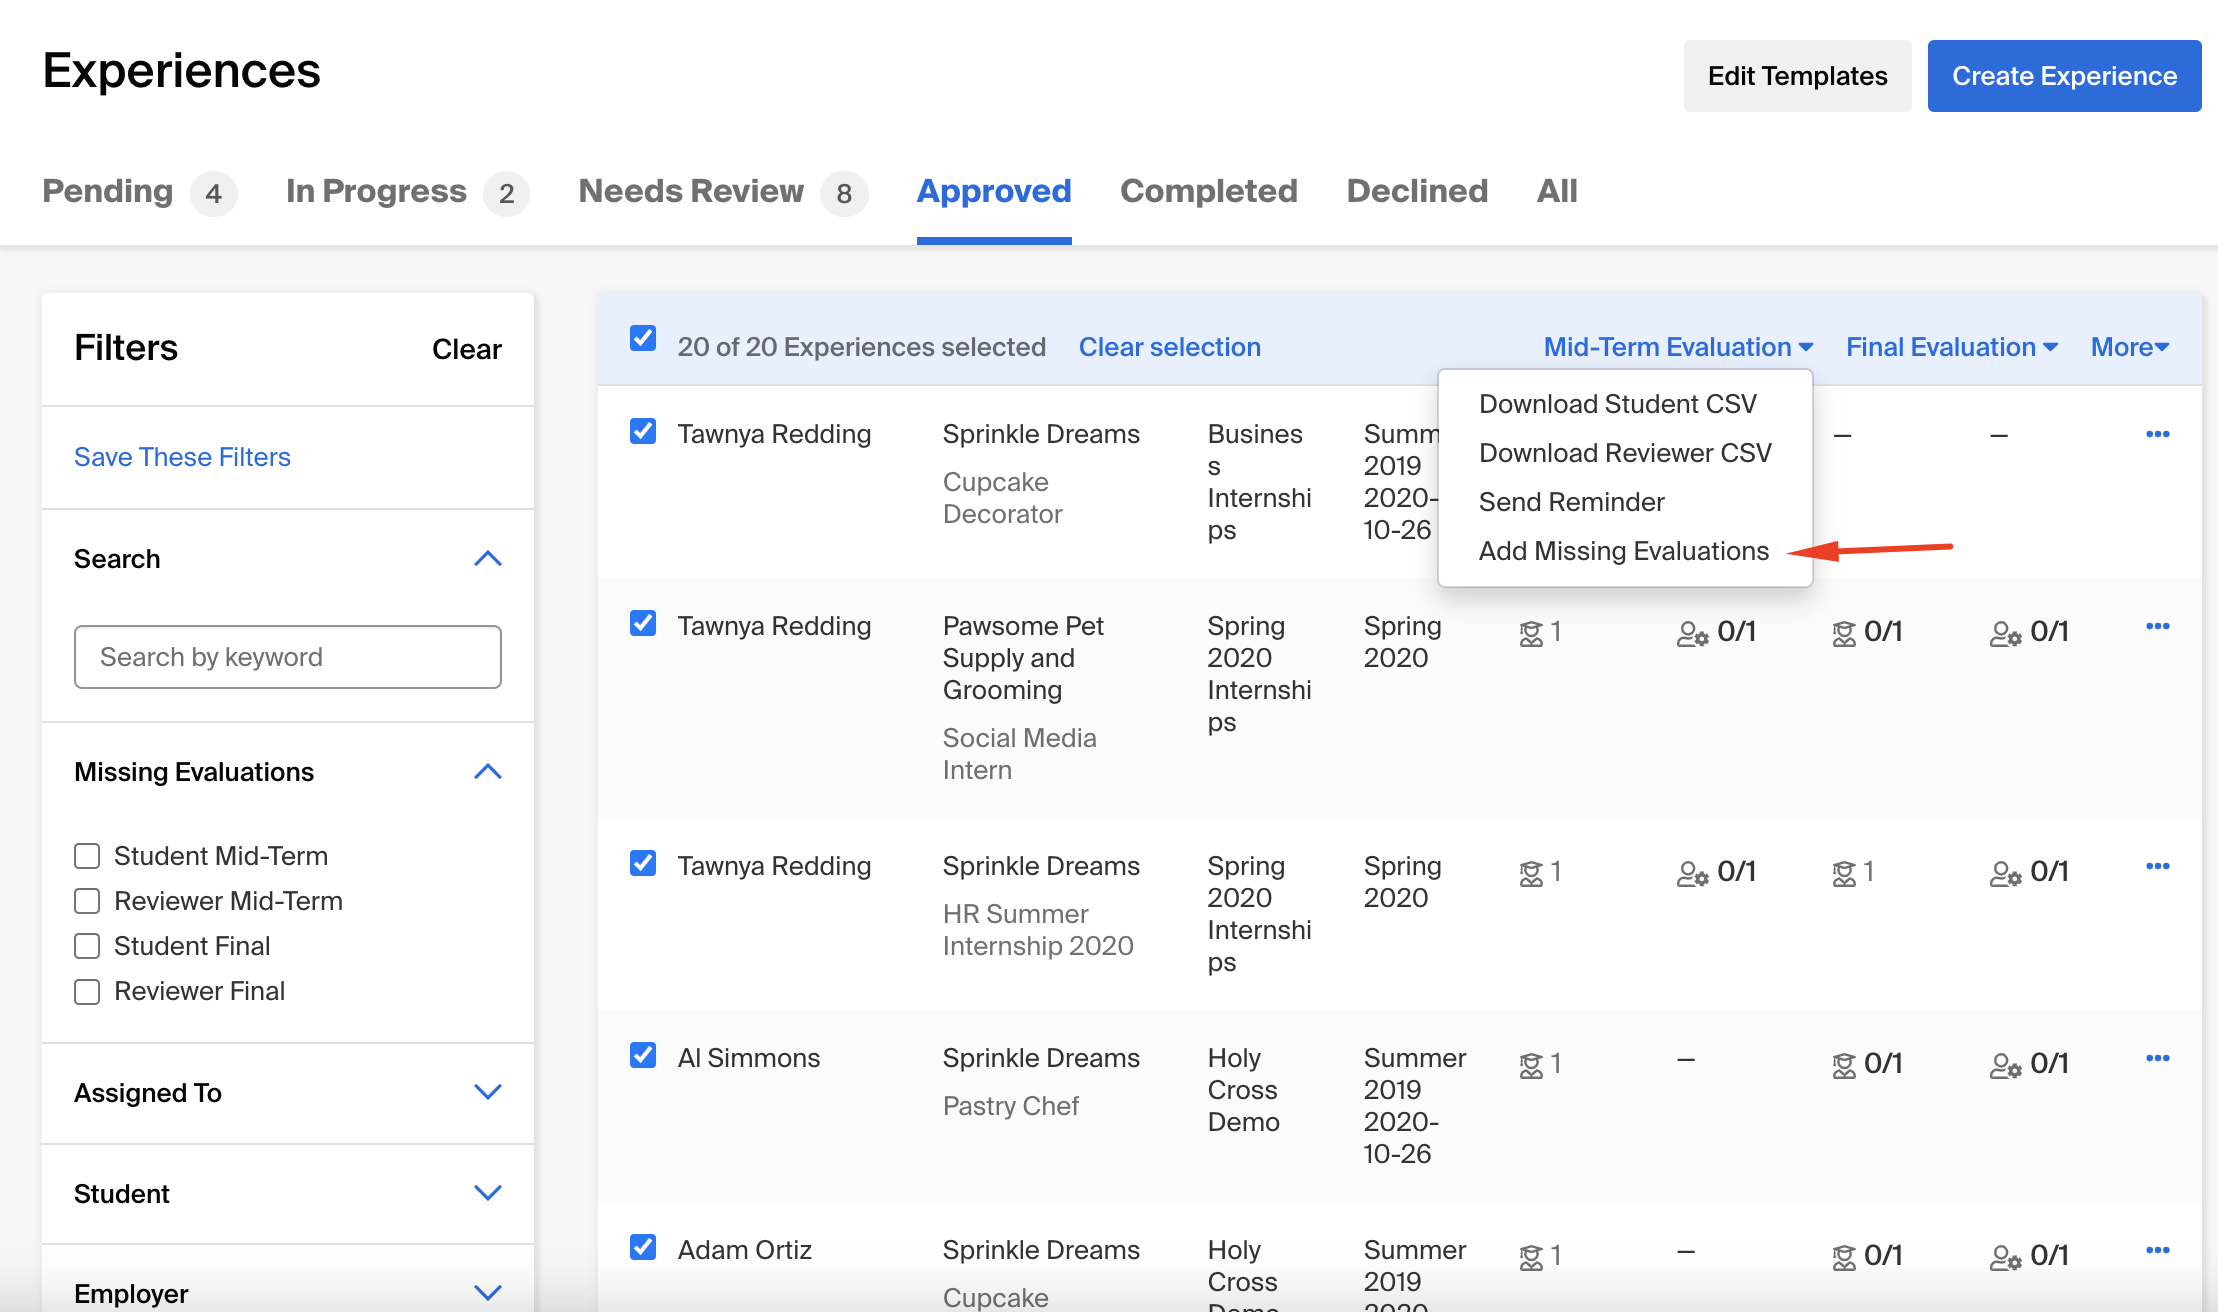2218x1312 pixels.
Task: Click Al Simmons student name
Action: (x=748, y=1058)
